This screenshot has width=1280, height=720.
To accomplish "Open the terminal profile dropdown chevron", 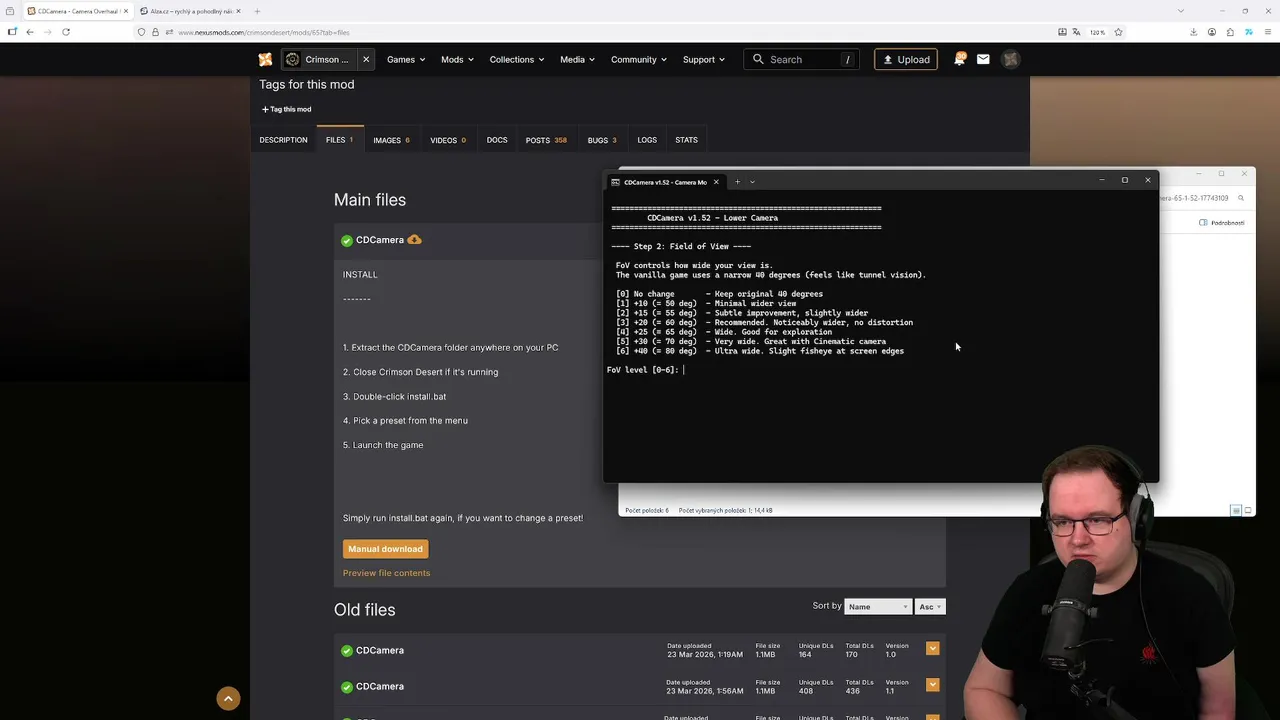I will pos(752,182).
